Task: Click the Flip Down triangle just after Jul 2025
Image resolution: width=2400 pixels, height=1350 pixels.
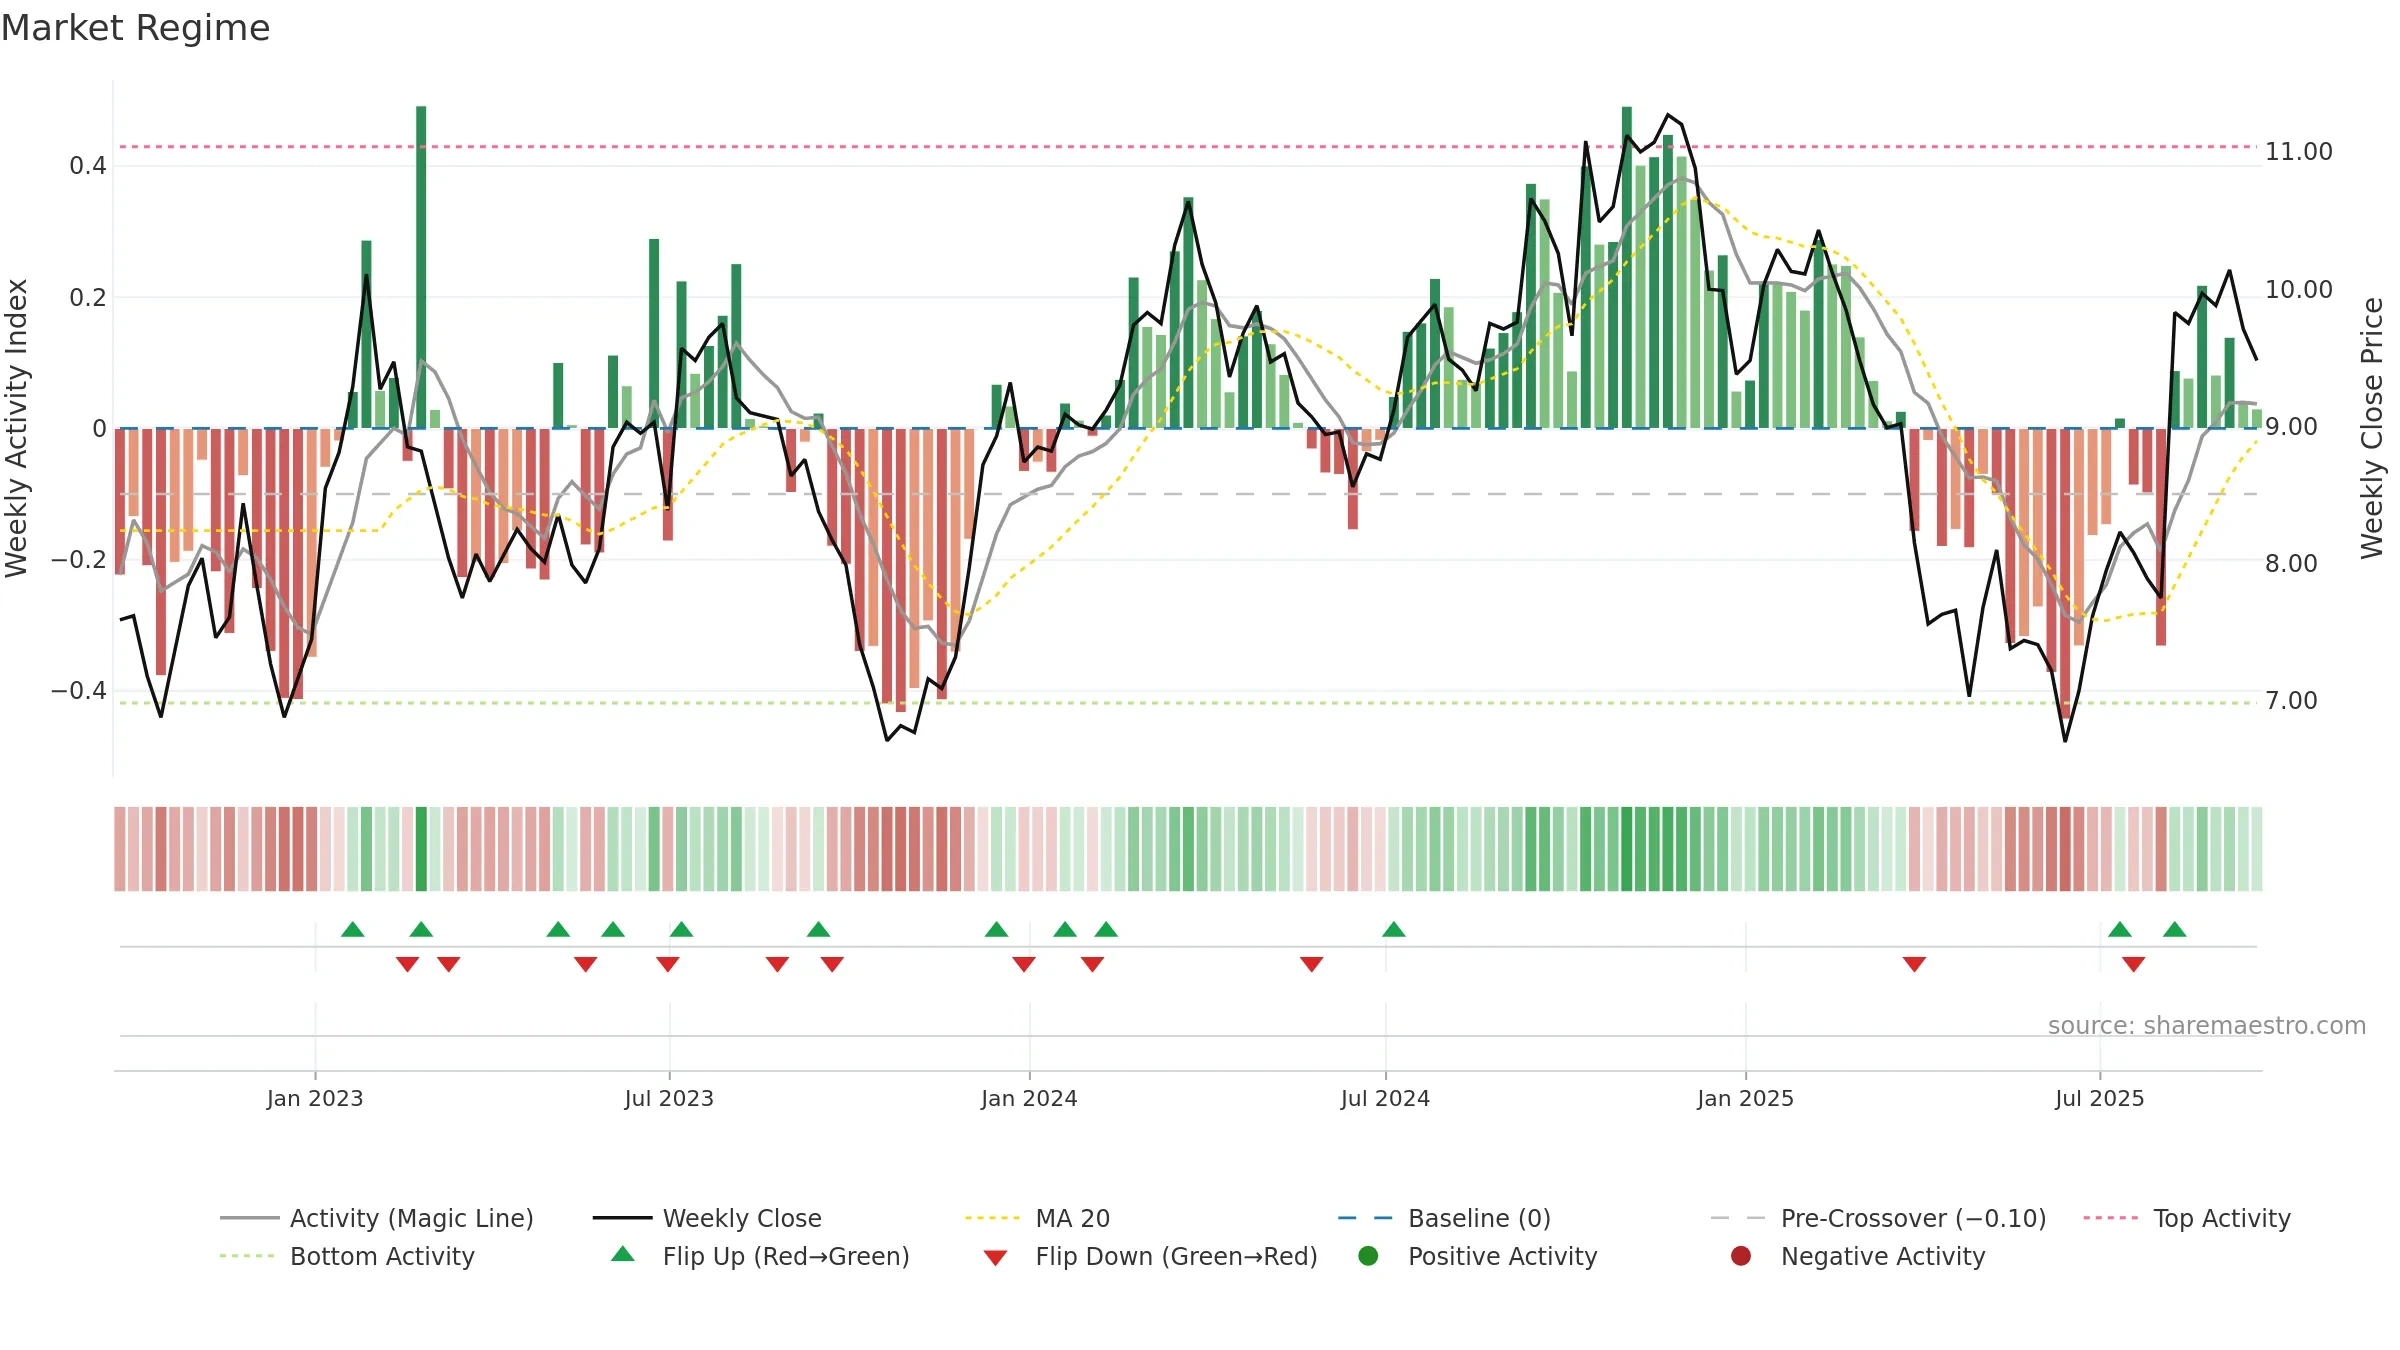Action: coord(2133,964)
